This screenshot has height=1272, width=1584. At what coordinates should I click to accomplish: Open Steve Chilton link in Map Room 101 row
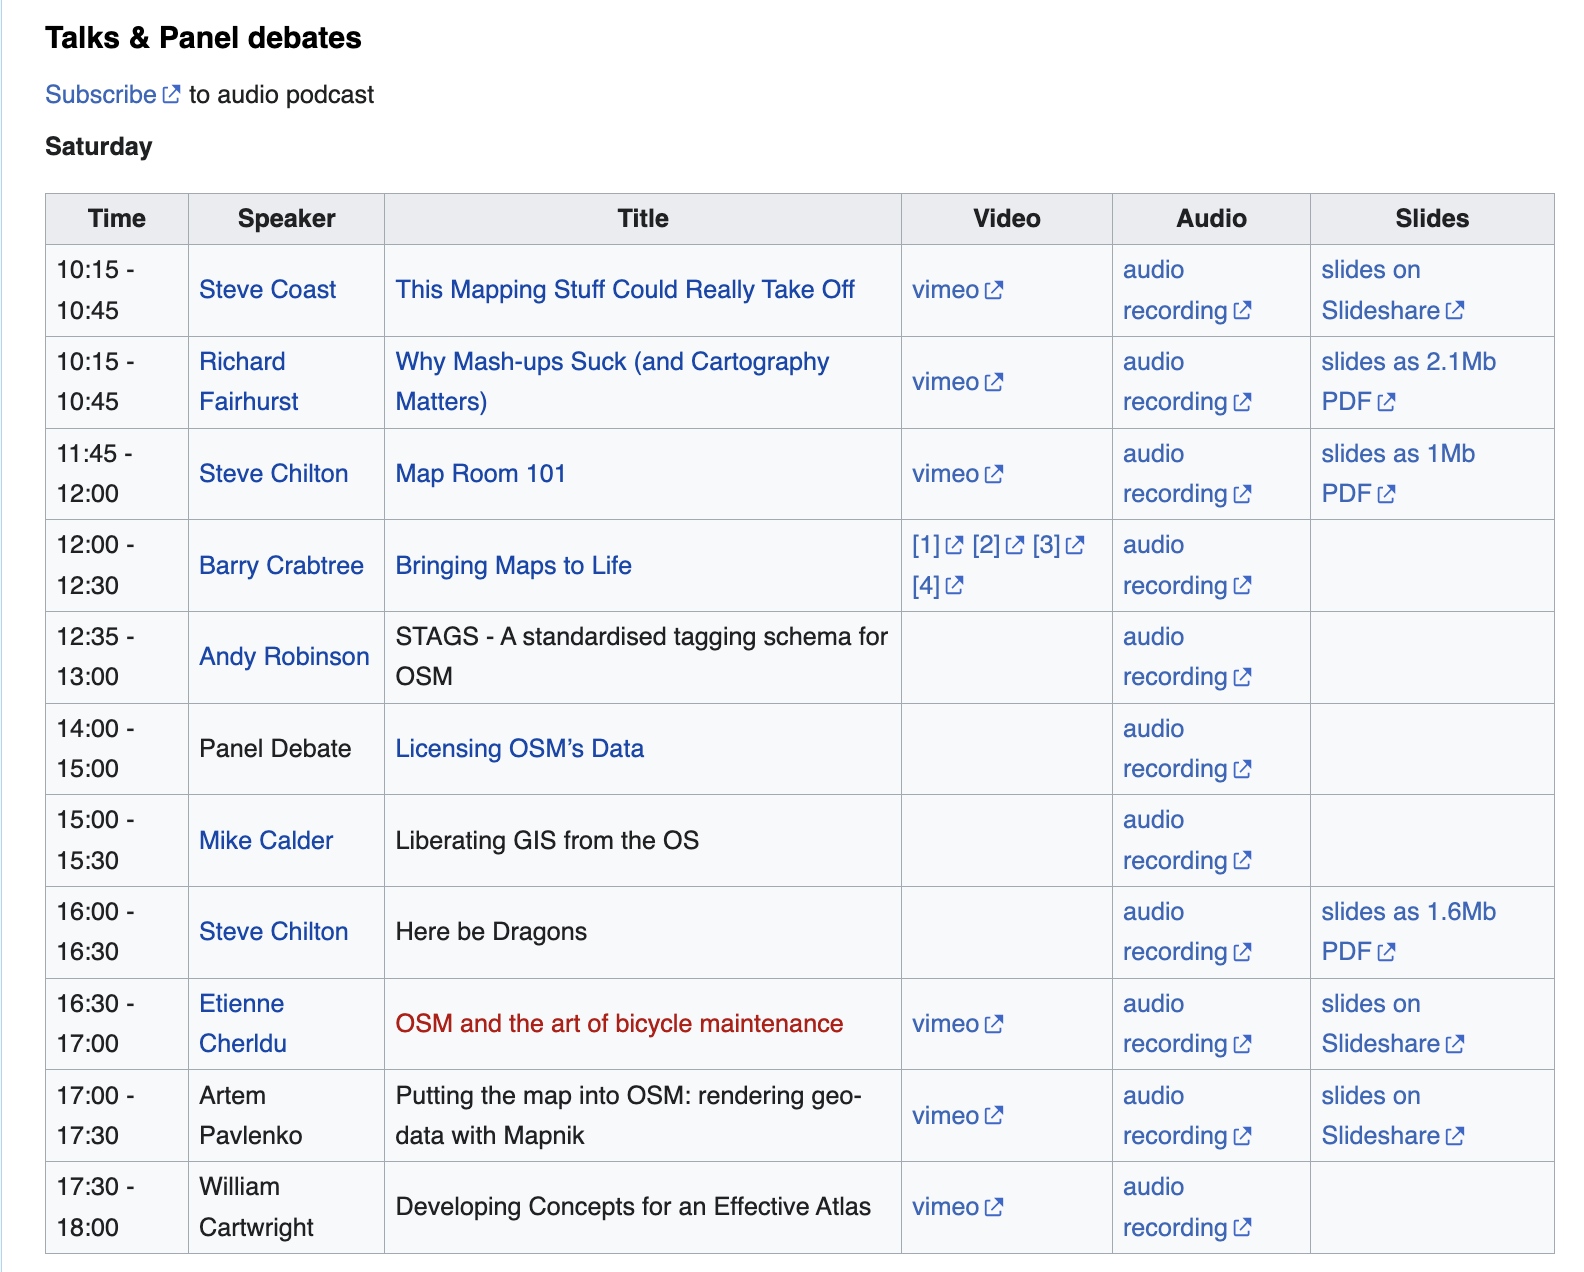(273, 474)
